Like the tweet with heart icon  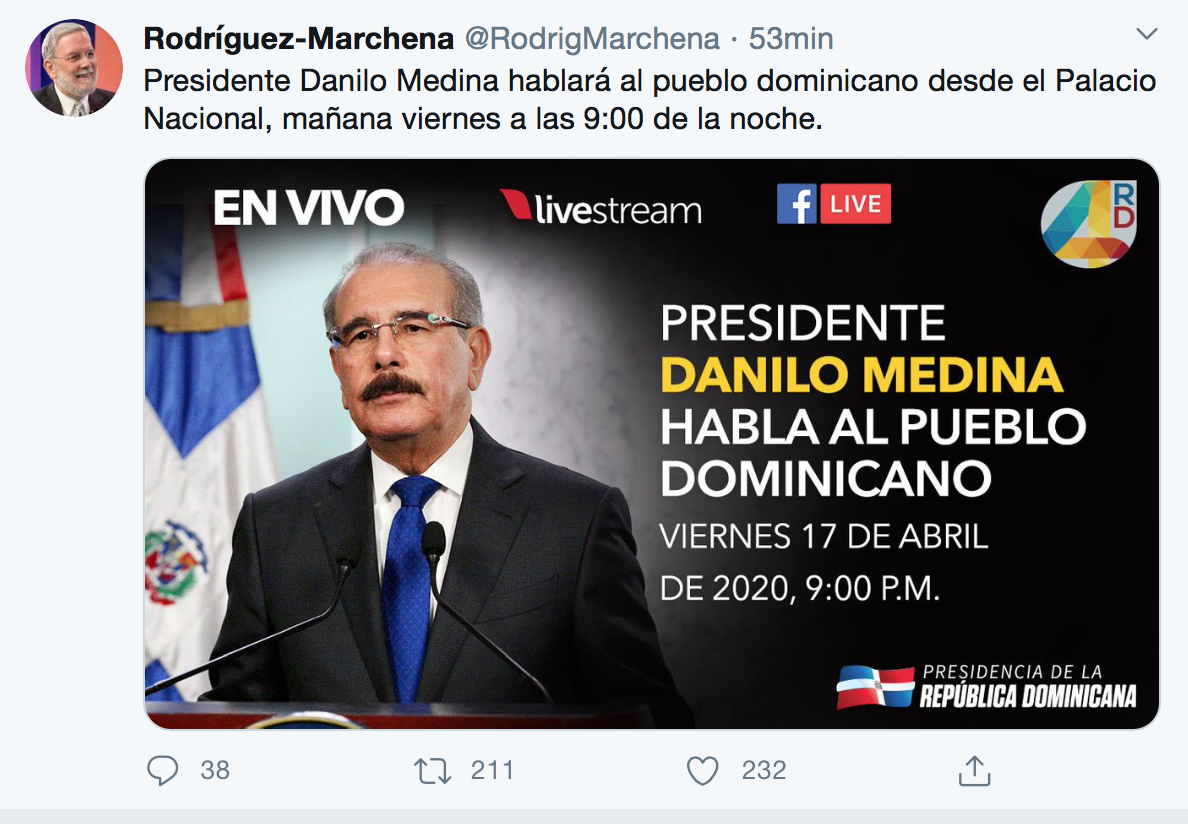(x=702, y=771)
